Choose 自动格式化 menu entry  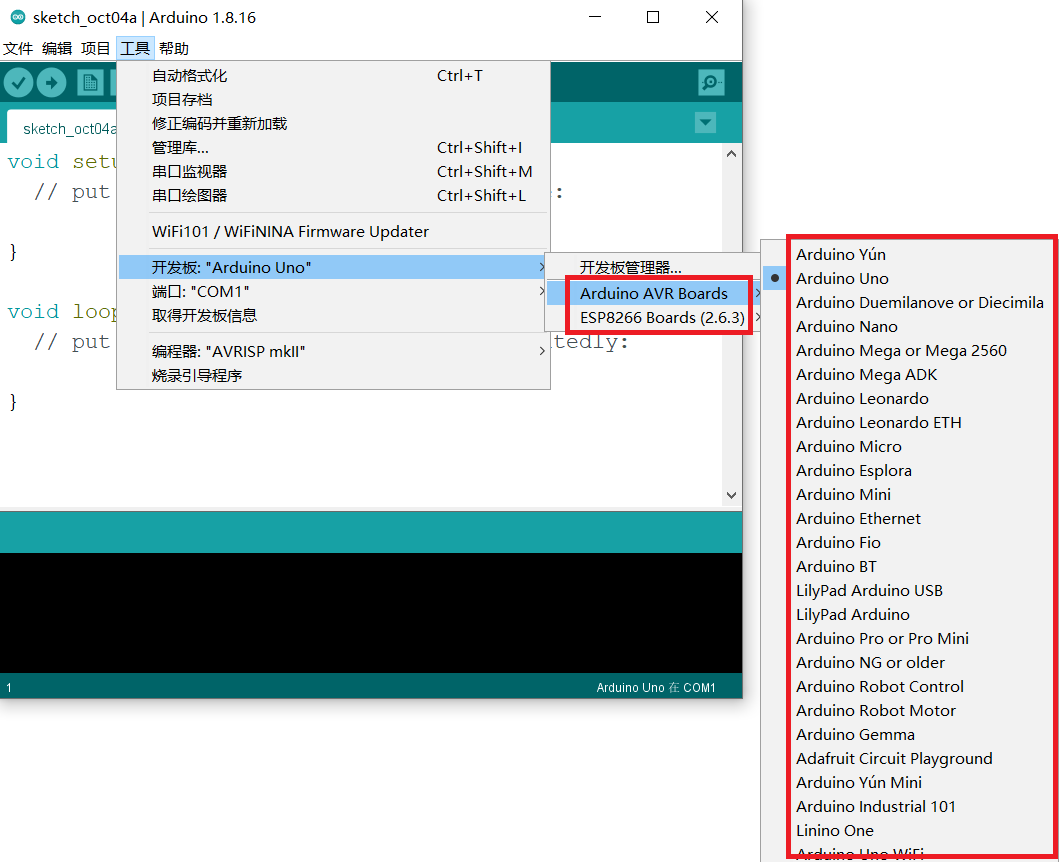click(334, 76)
